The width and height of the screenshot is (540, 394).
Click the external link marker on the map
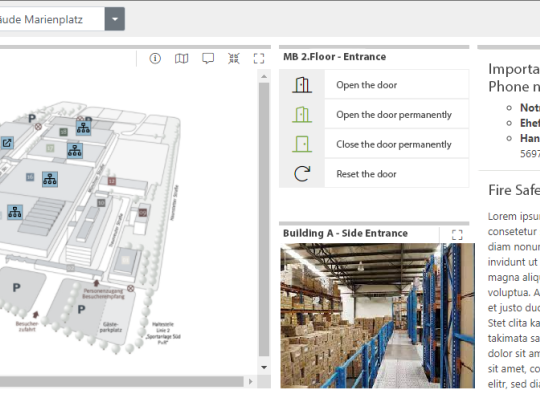coord(7,143)
